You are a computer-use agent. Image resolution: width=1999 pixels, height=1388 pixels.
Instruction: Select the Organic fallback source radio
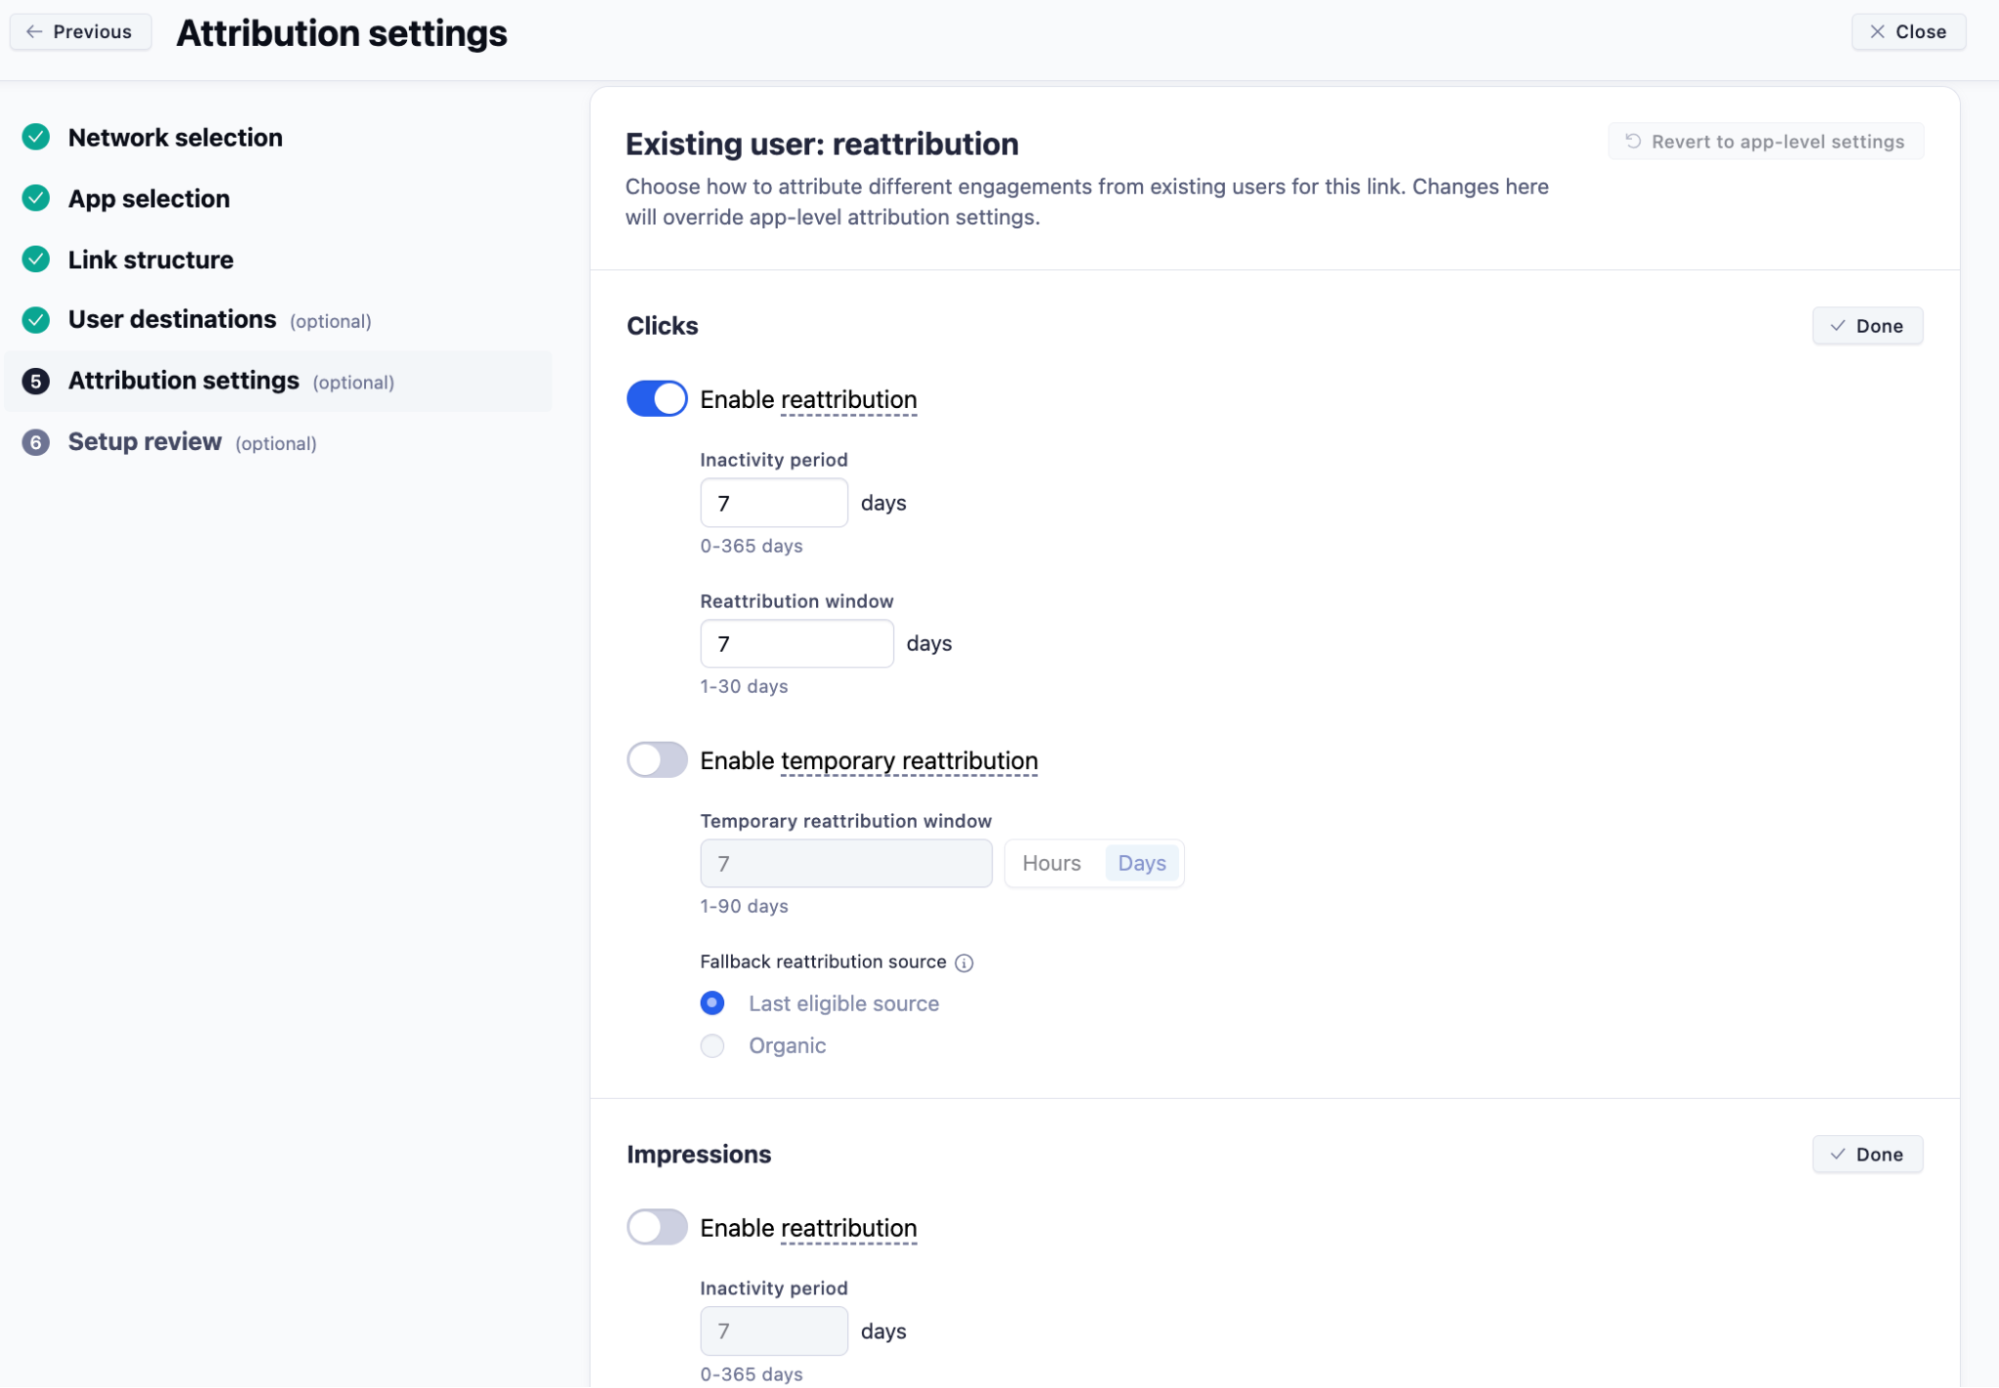point(713,1045)
